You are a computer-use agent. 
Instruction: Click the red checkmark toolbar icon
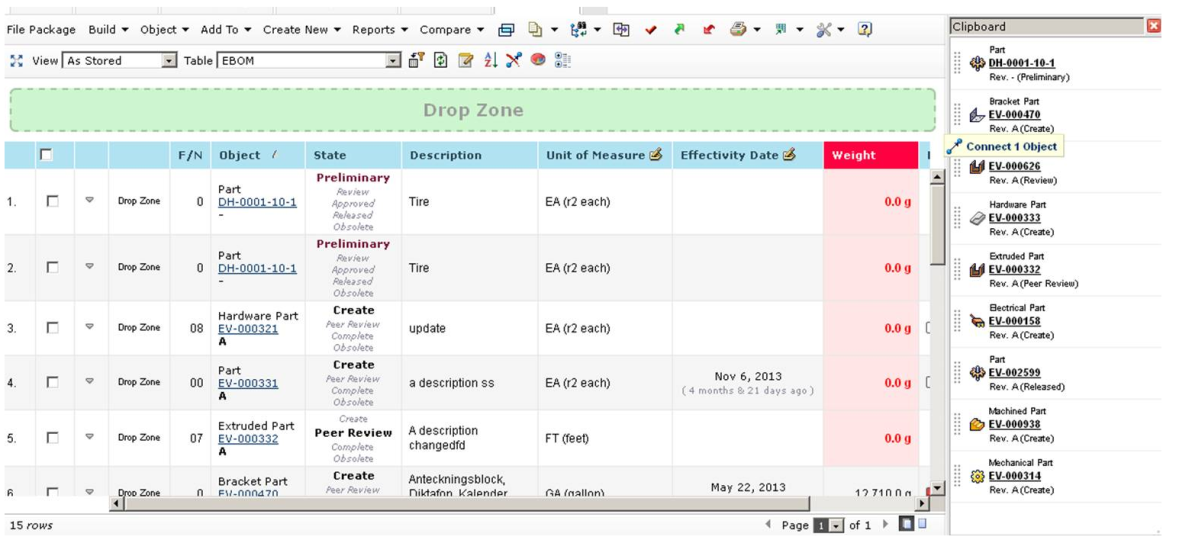point(651,30)
